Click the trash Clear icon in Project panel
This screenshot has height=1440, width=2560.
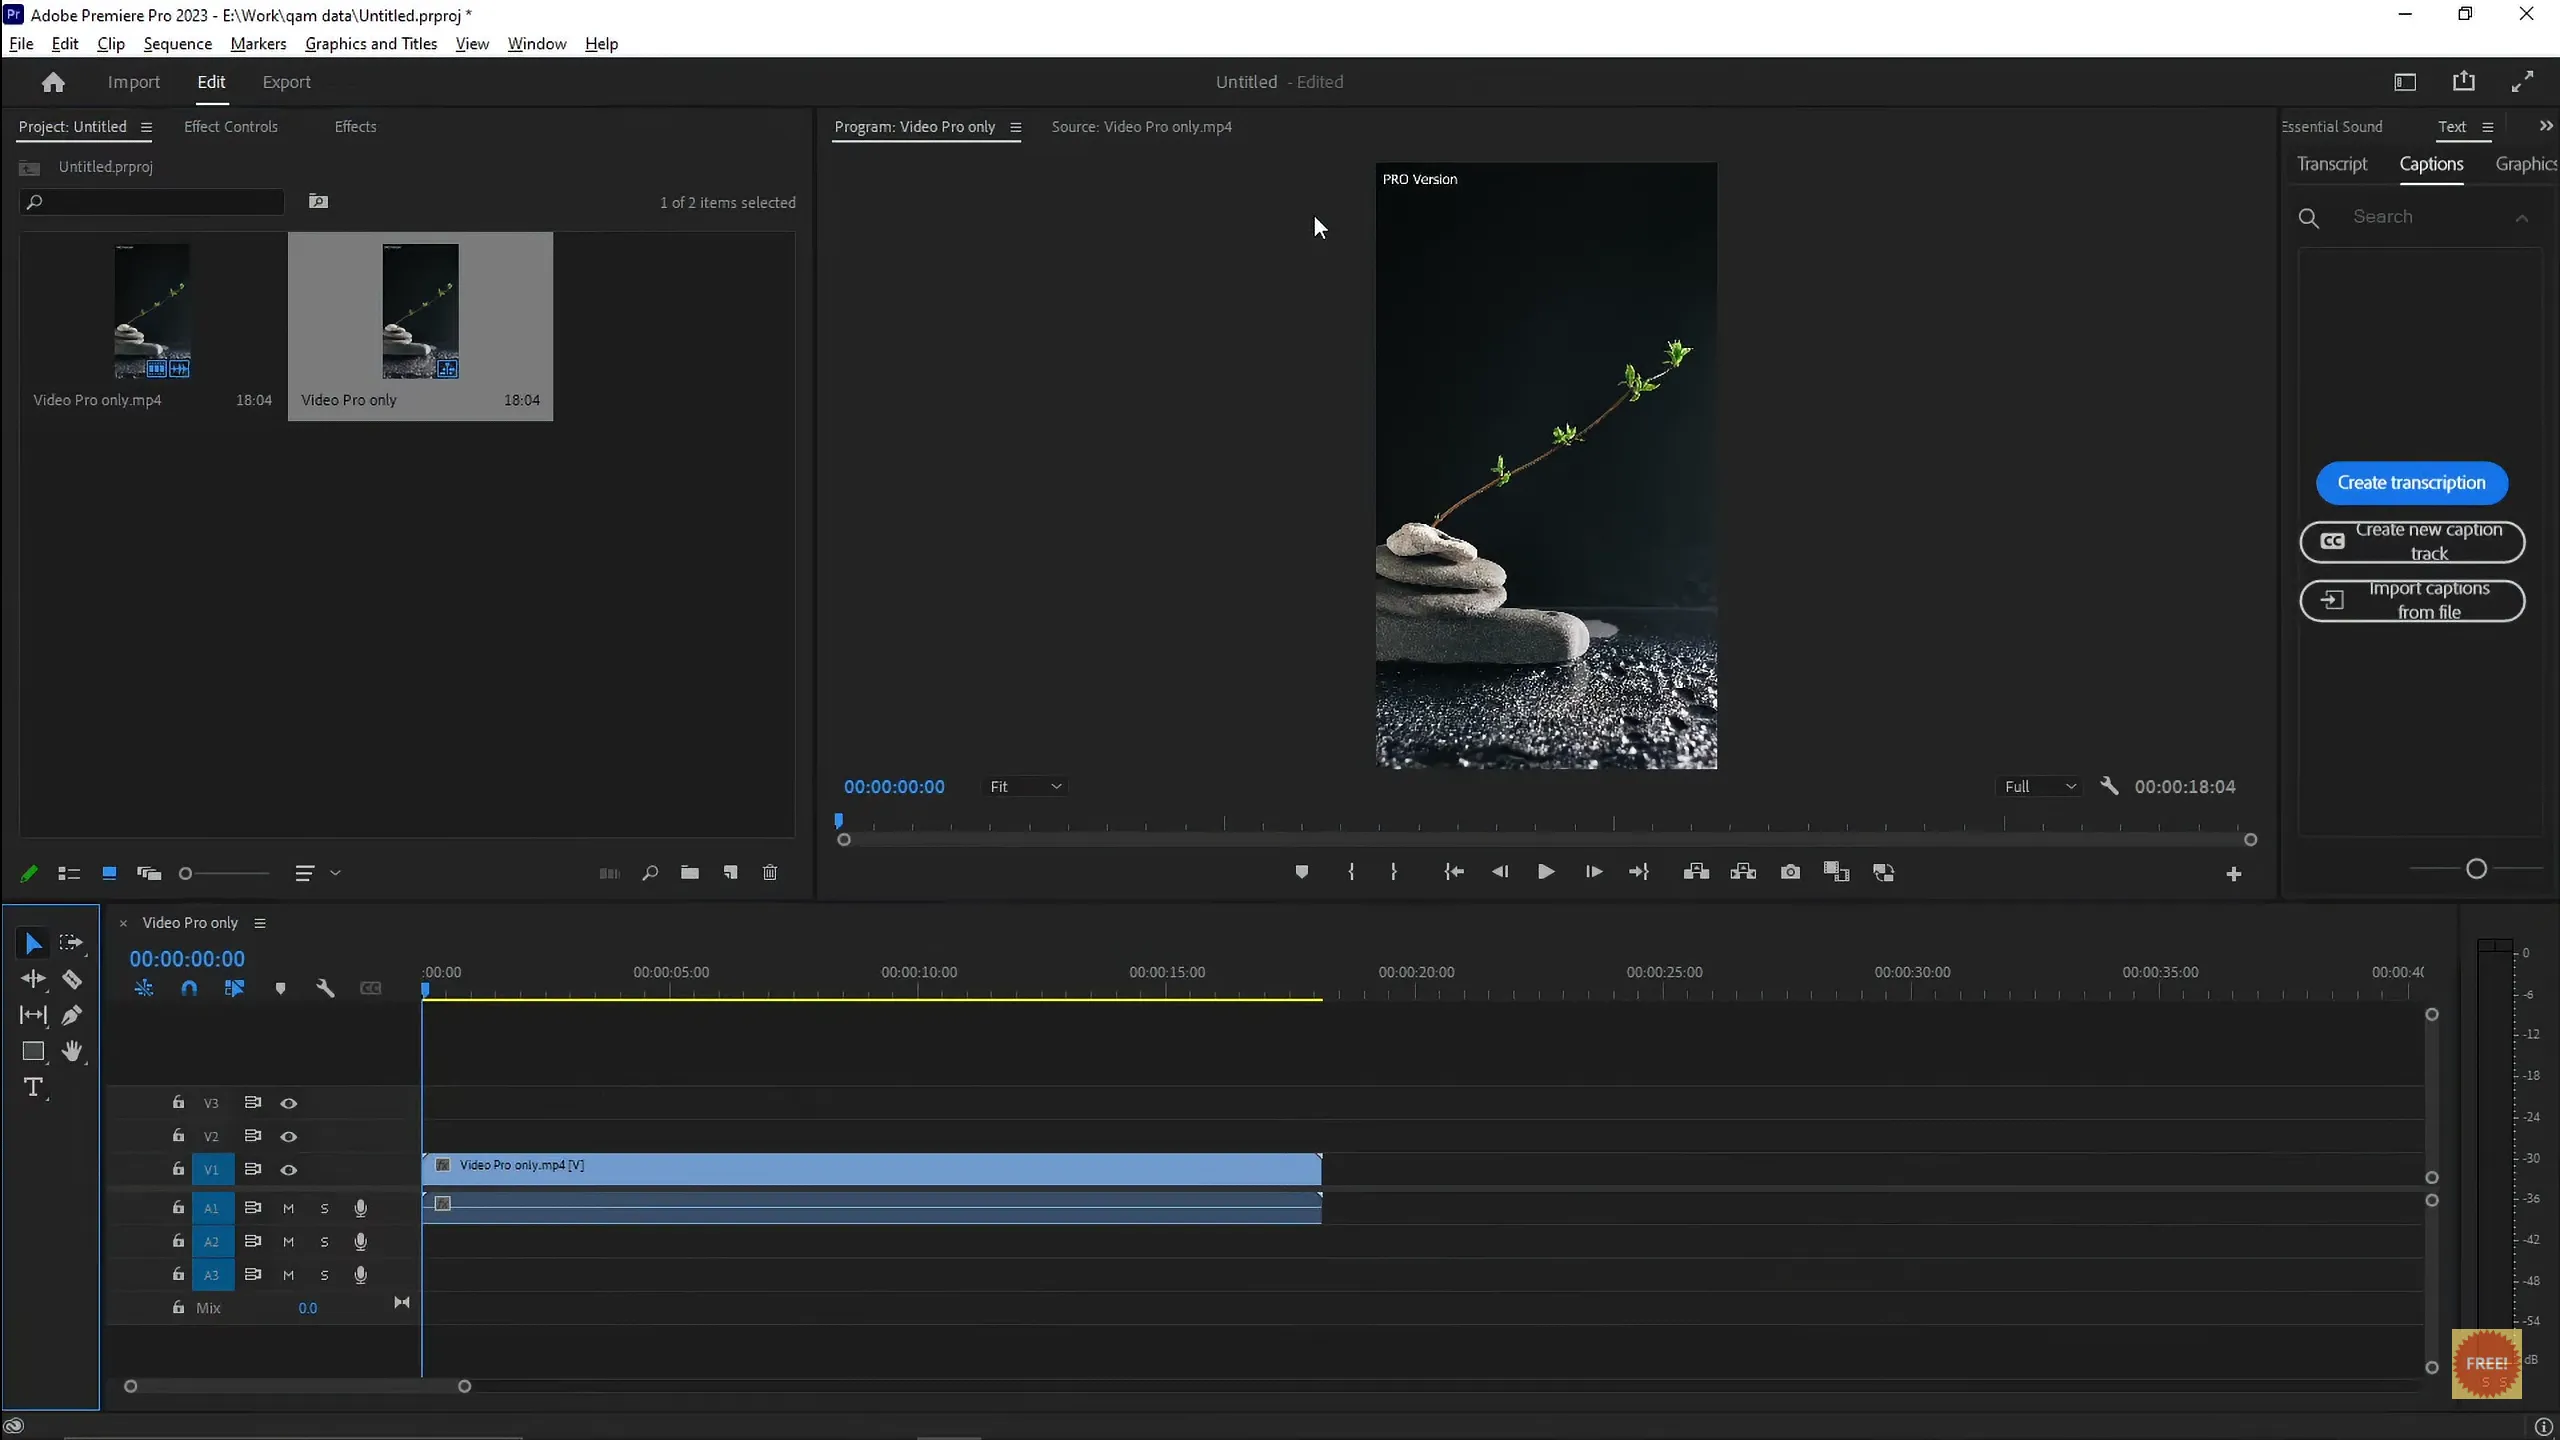[x=770, y=873]
